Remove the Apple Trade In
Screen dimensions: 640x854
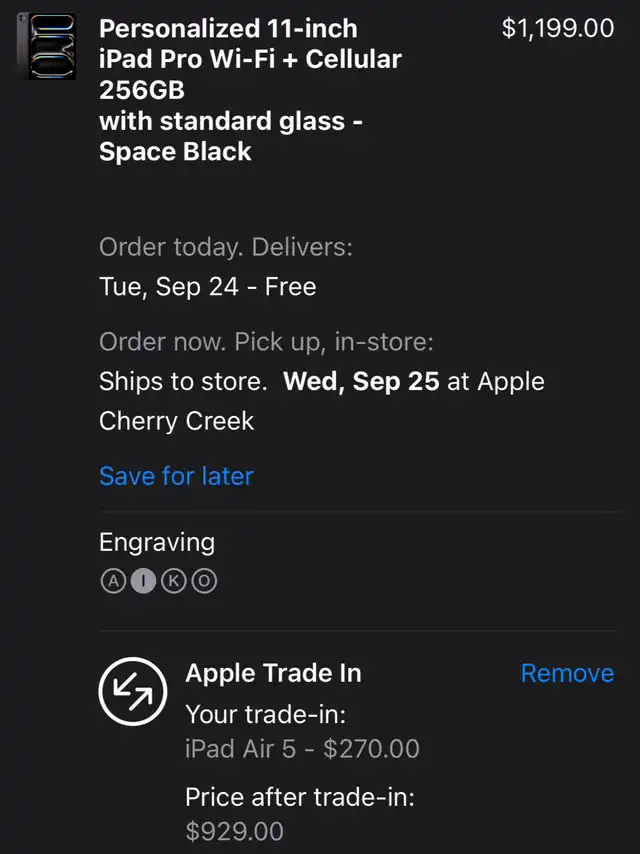568,673
